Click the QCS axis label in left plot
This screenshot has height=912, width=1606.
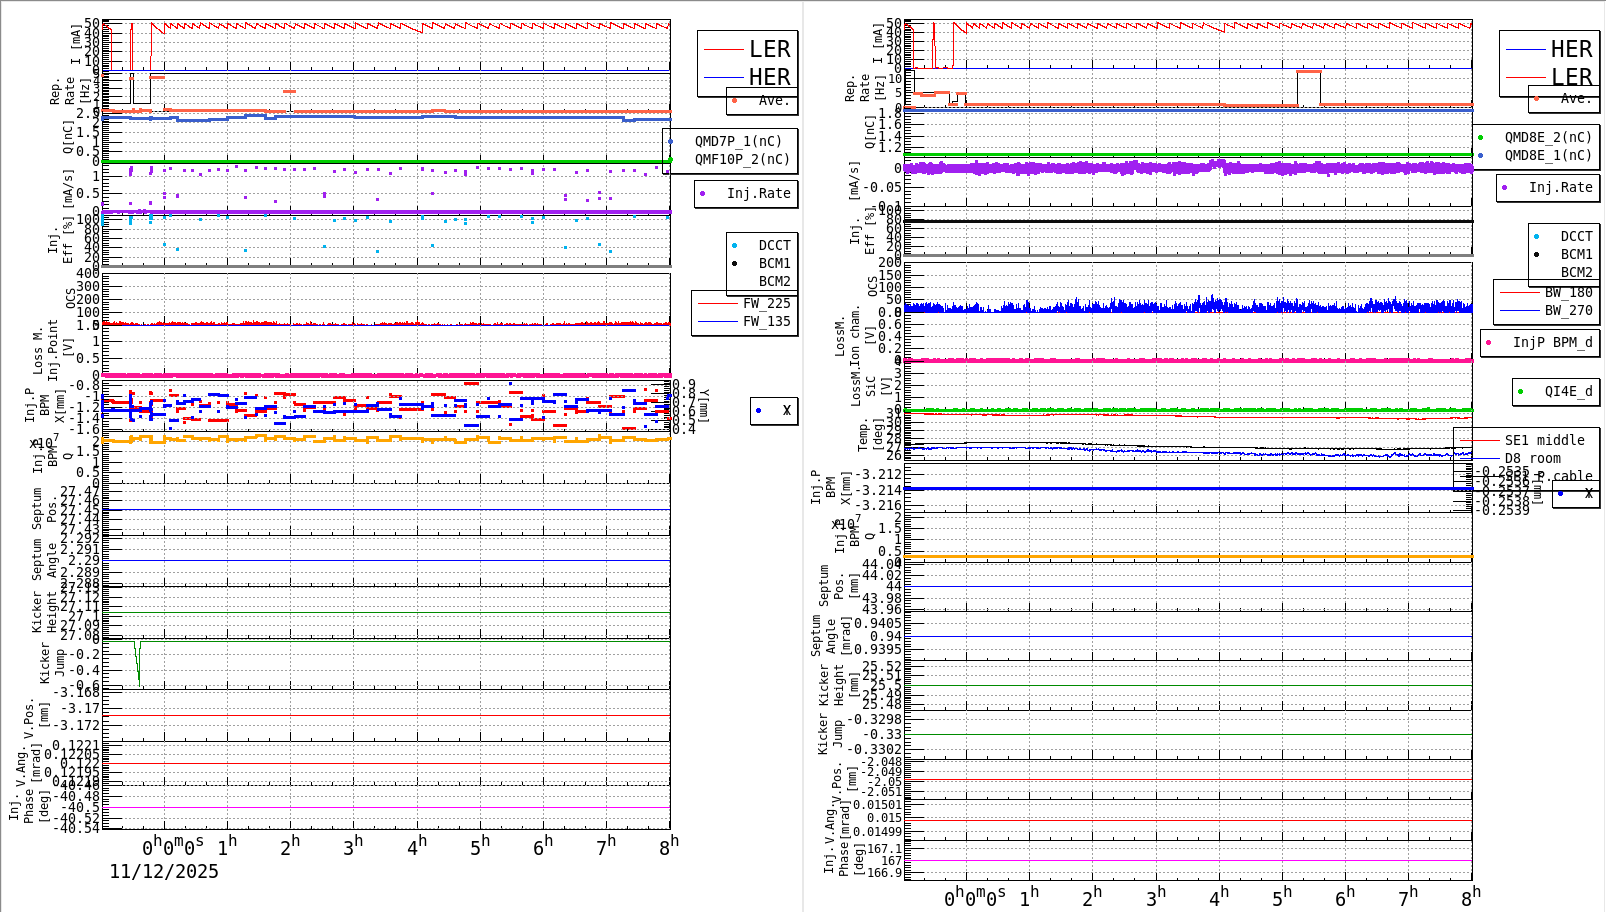(x=71, y=298)
